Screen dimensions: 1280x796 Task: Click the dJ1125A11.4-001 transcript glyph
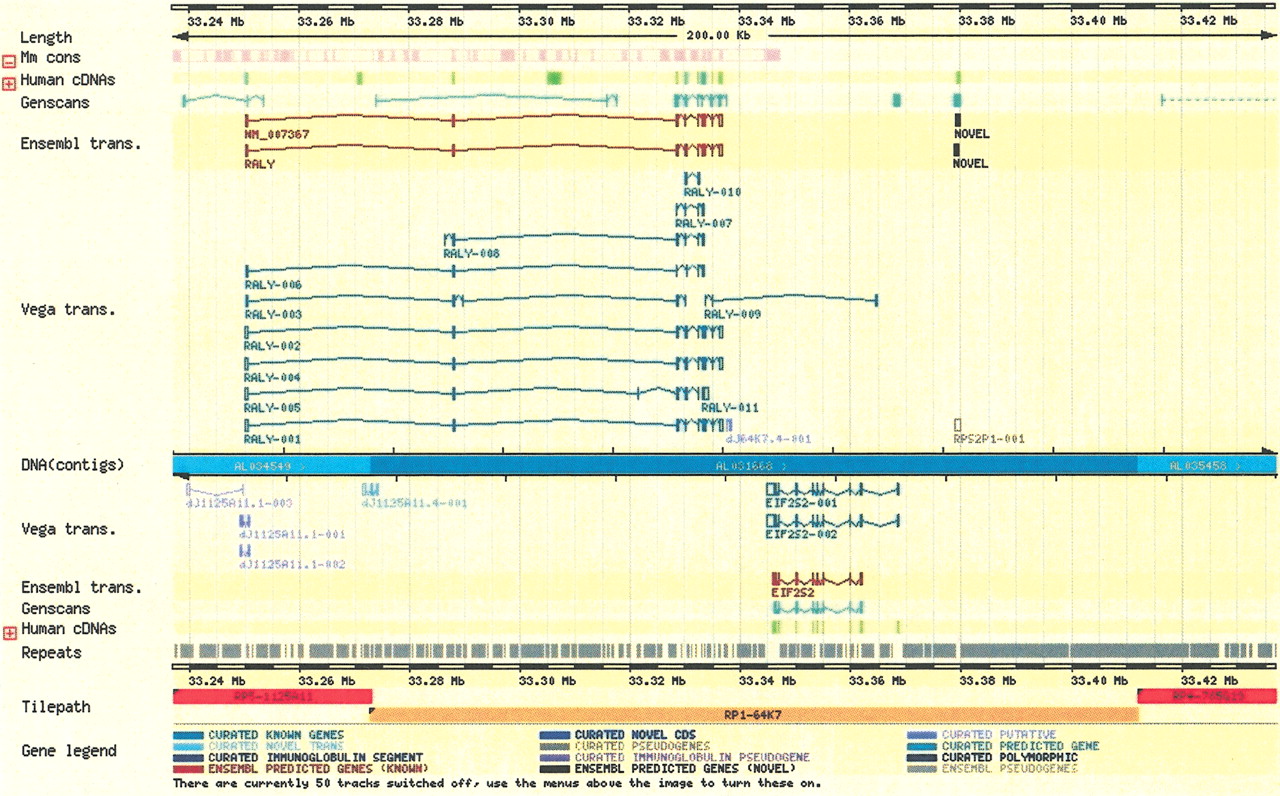370,490
